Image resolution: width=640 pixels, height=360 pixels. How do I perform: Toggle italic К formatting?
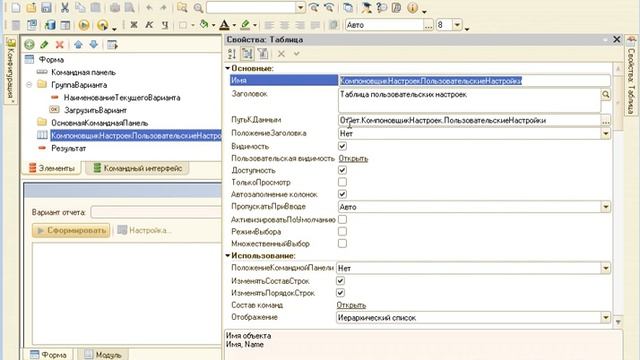click(149, 25)
